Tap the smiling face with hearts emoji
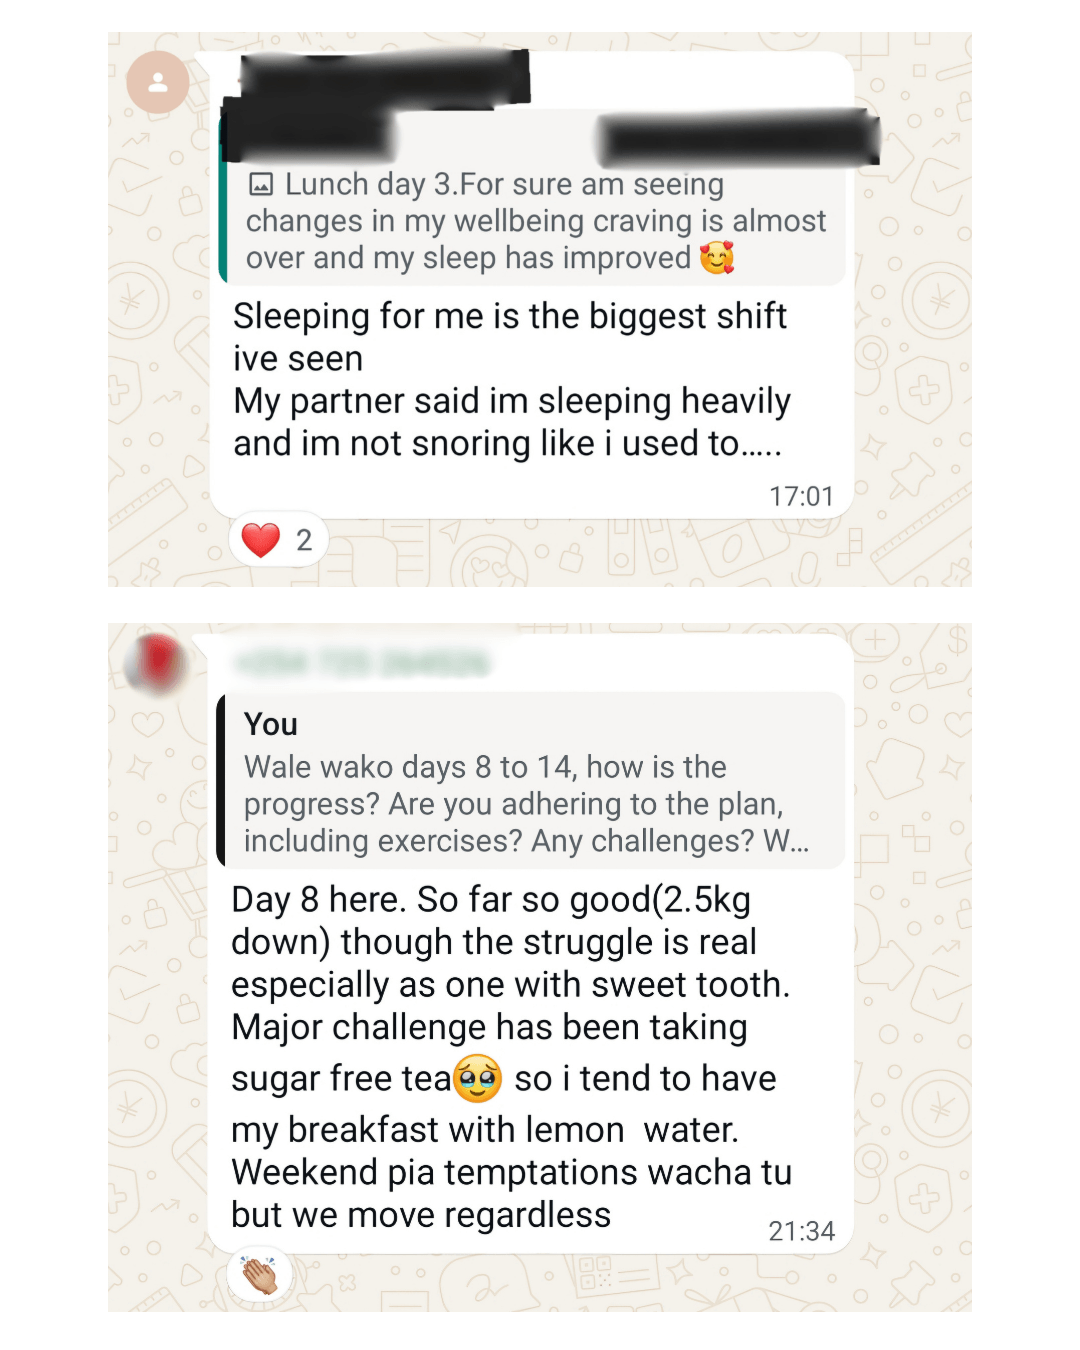Viewport: 1080px width, 1350px height. [x=716, y=258]
